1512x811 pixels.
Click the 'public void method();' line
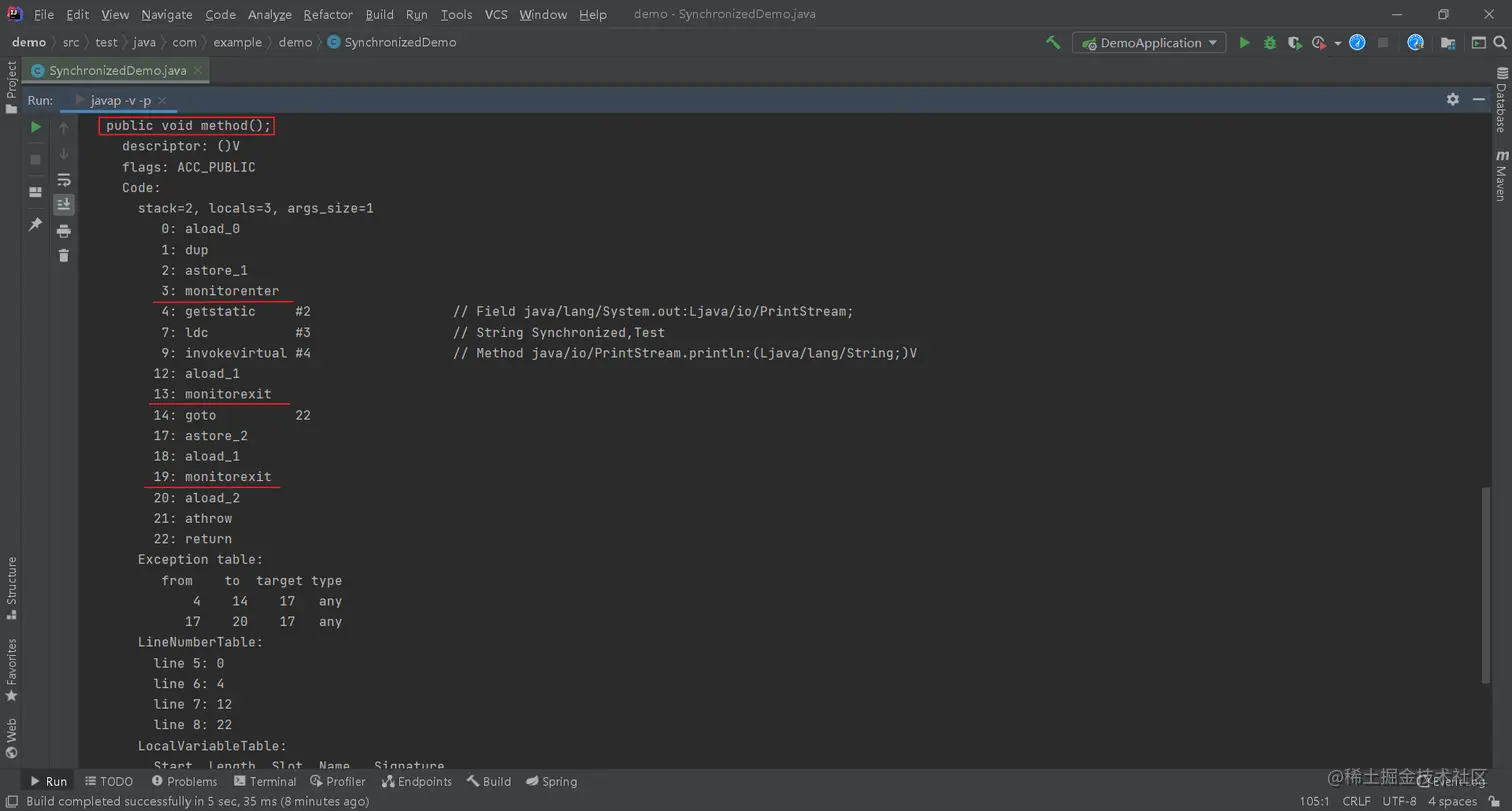188,126
